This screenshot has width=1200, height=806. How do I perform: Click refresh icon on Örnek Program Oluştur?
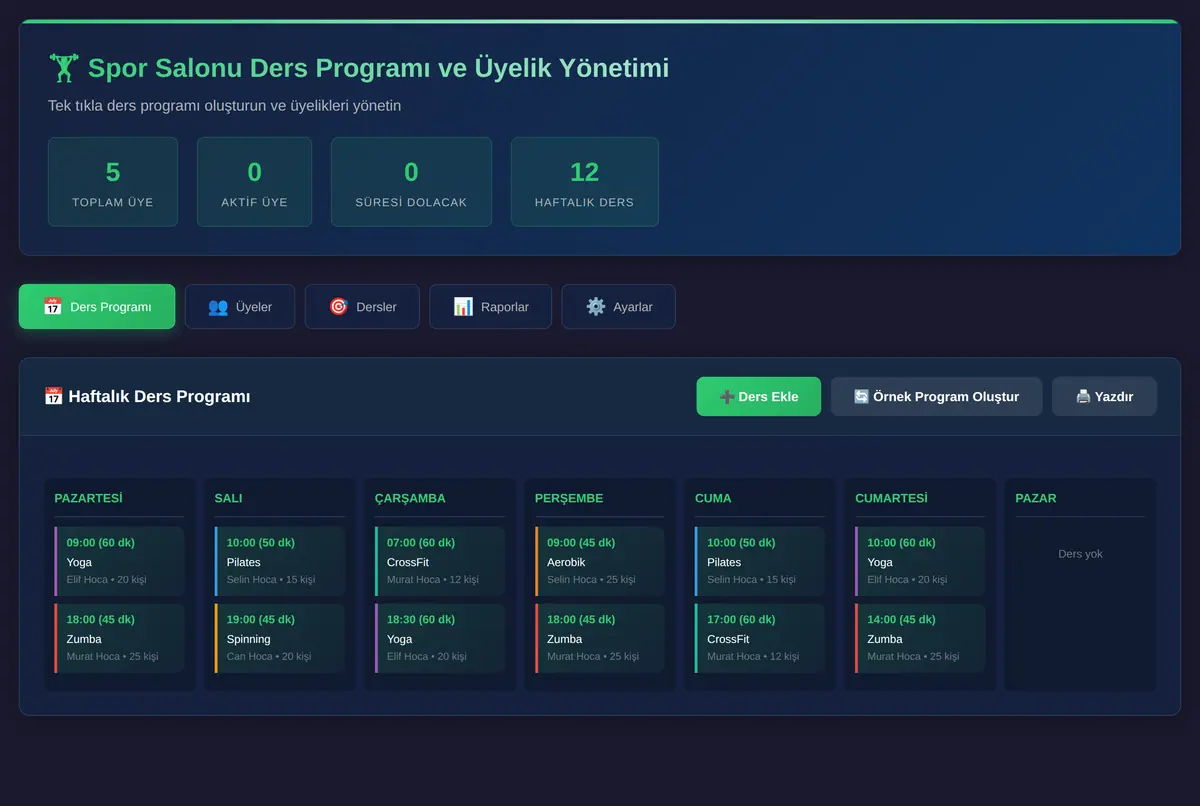pos(861,397)
